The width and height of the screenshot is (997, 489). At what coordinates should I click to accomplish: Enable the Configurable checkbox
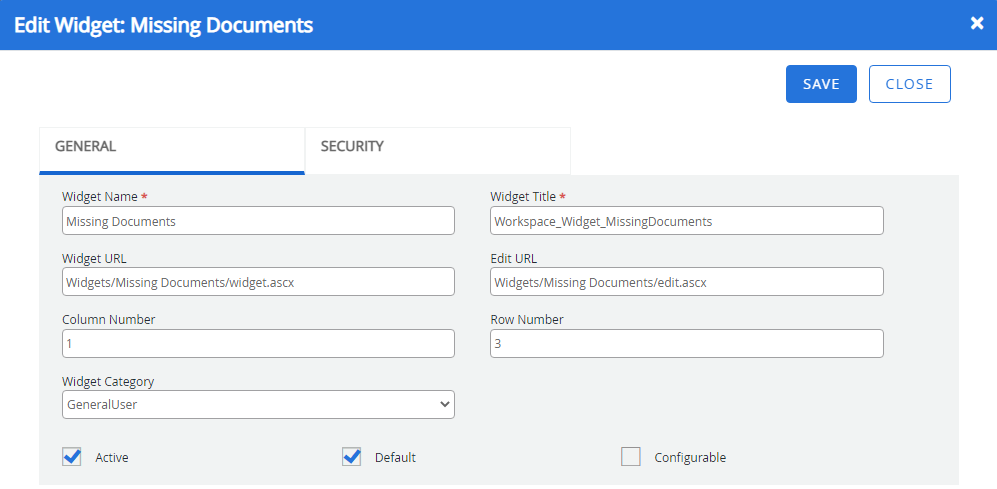(x=630, y=457)
